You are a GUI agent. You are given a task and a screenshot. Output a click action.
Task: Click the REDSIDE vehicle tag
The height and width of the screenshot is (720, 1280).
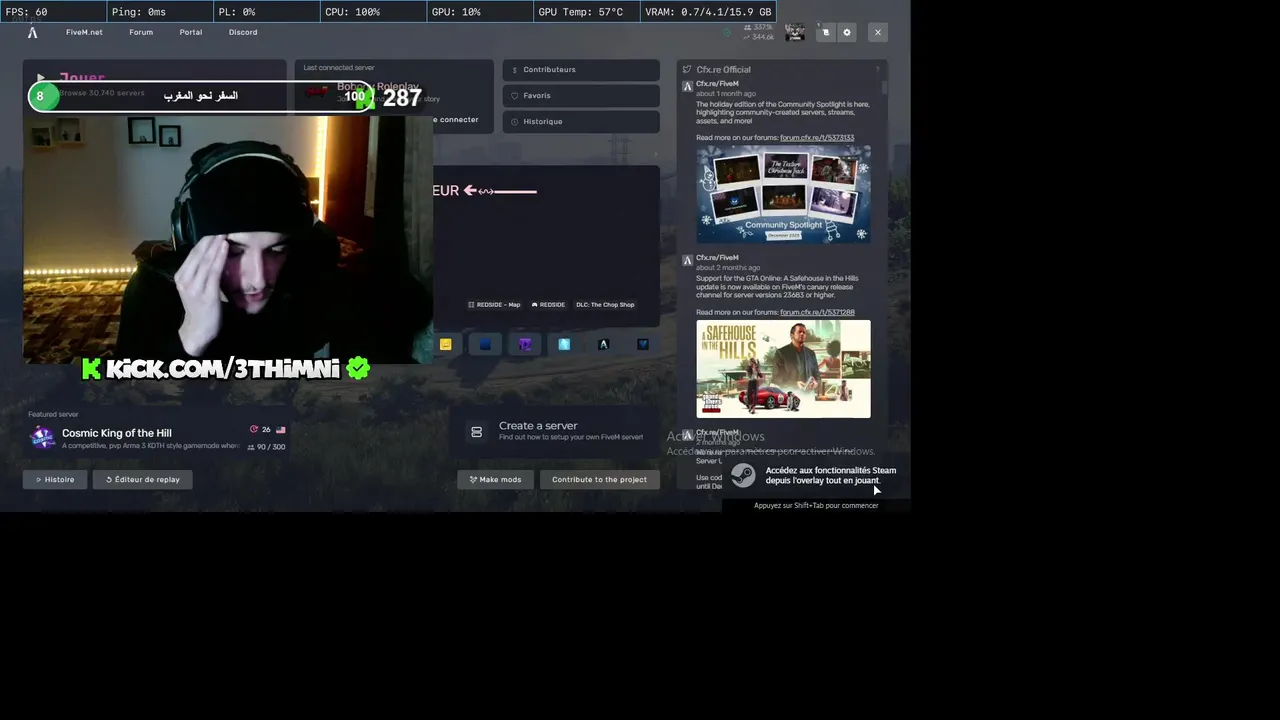point(548,305)
